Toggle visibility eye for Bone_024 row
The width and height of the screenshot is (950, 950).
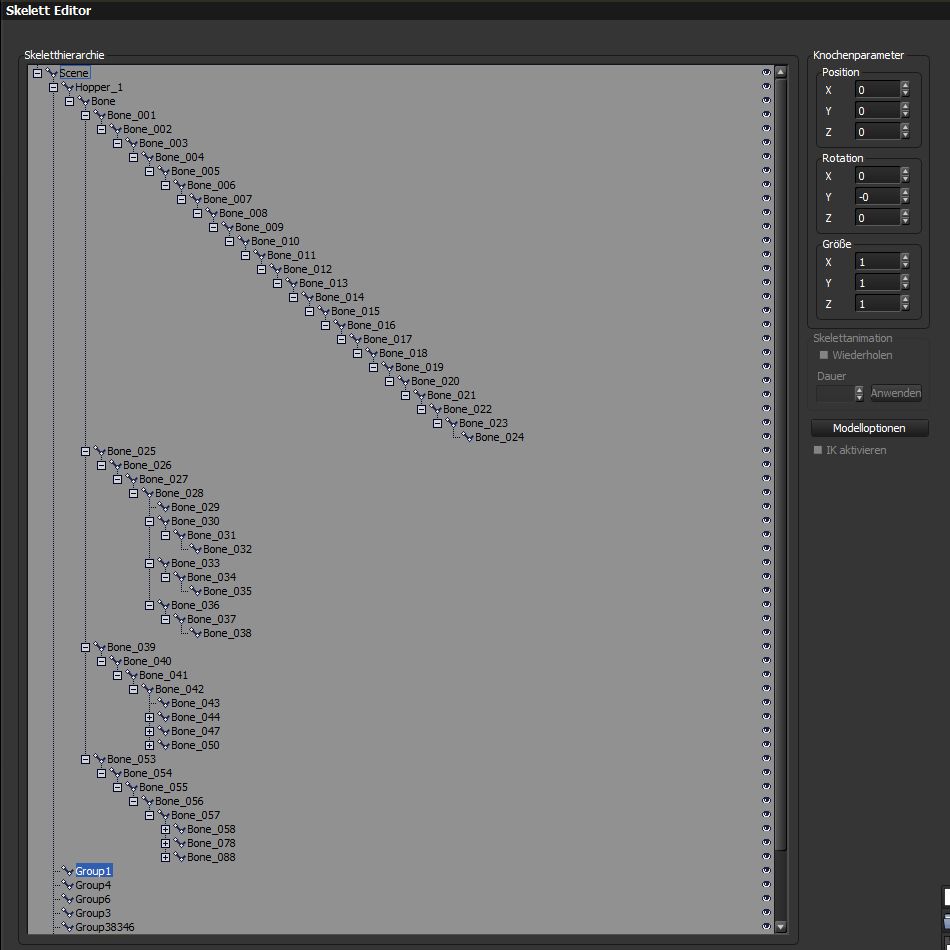pyautogui.click(x=766, y=436)
